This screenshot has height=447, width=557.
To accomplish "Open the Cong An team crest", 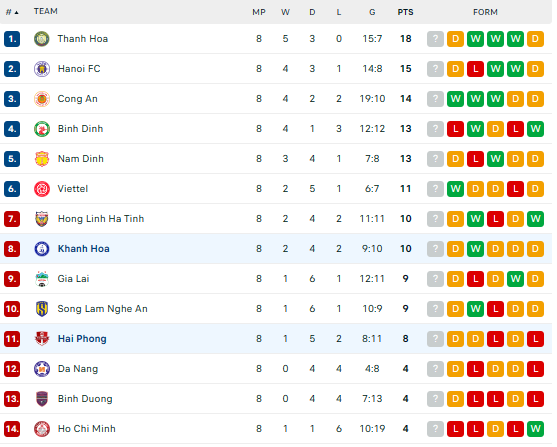I will tap(42, 99).
